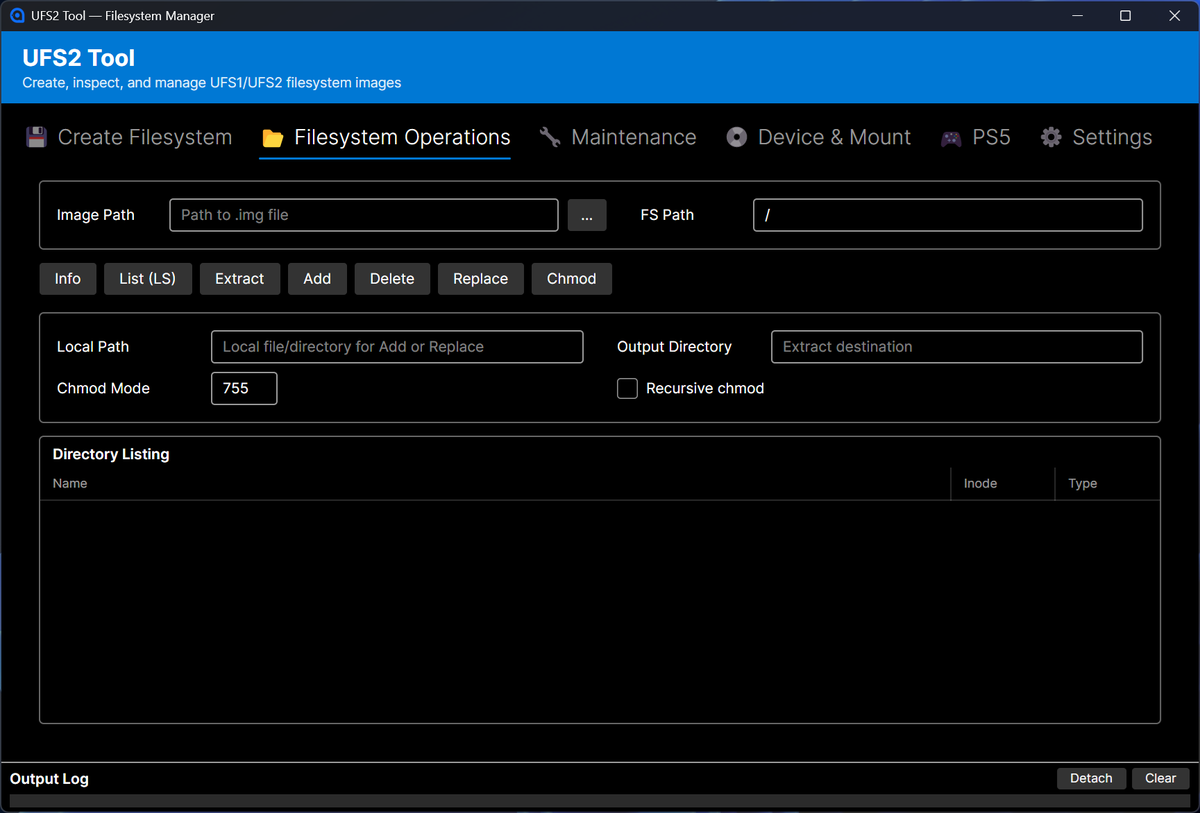Open the Maintenance tab
Viewport: 1200px width, 813px height.
618,138
